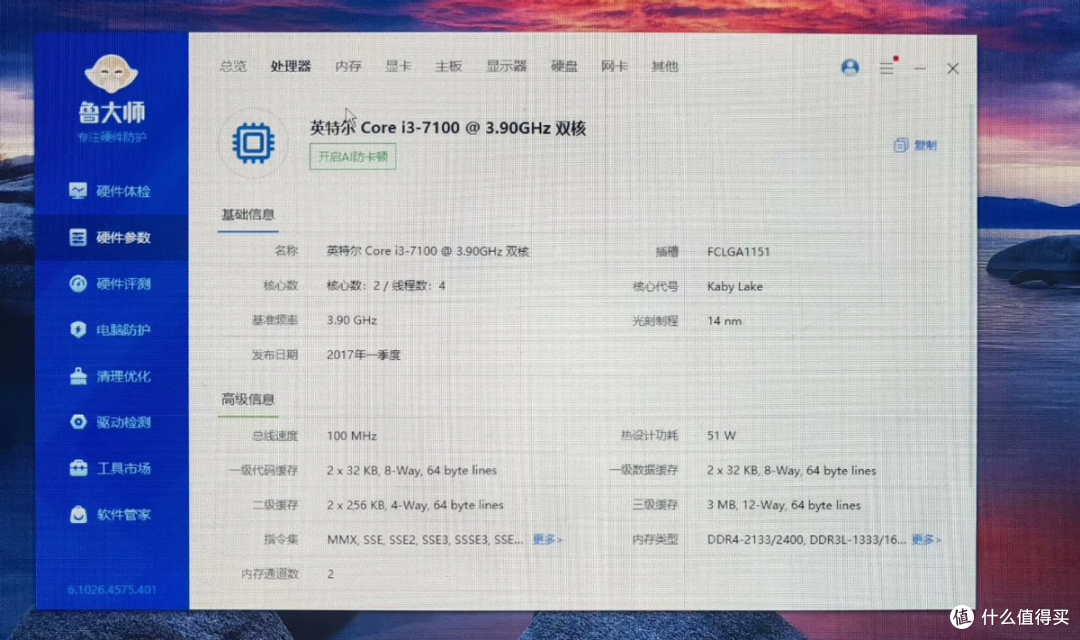The width and height of the screenshot is (1080, 640).
Task: Expand 更多 for 指令集
Action: tap(548, 539)
